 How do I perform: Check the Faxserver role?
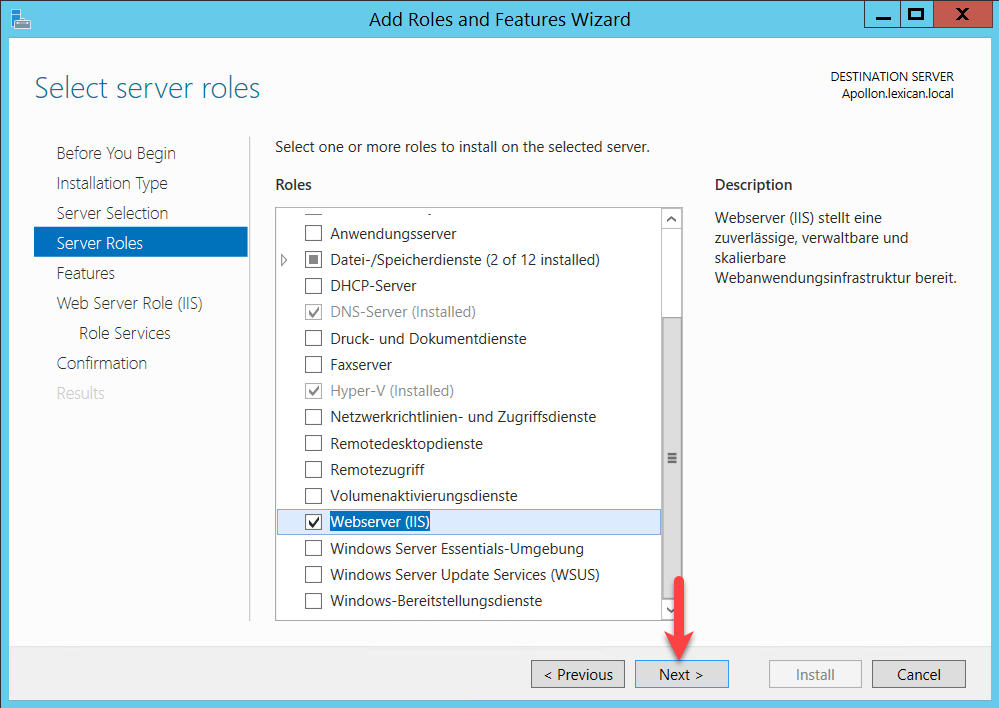point(314,365)
